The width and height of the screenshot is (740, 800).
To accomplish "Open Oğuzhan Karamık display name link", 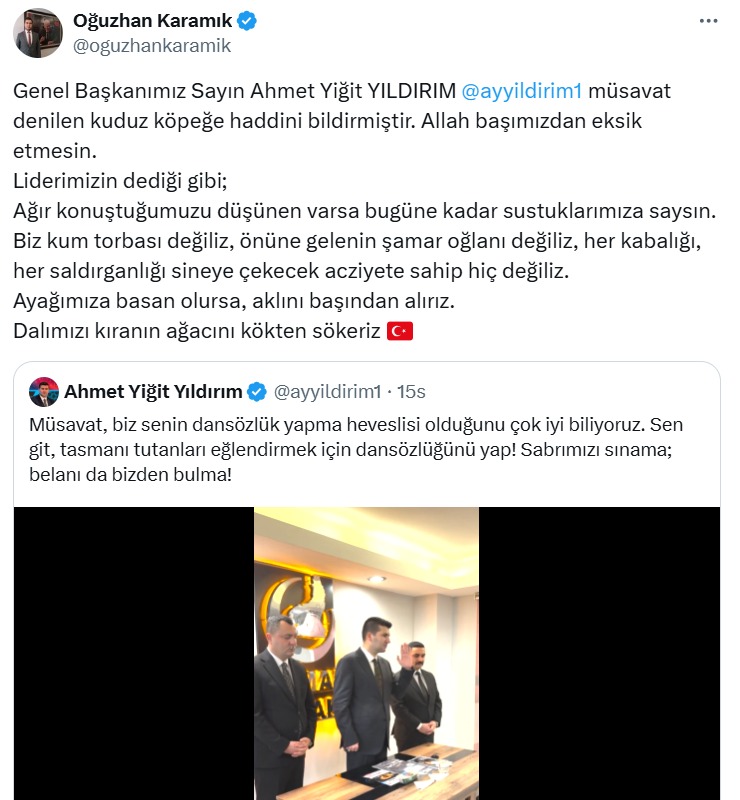I will [152, 21].
